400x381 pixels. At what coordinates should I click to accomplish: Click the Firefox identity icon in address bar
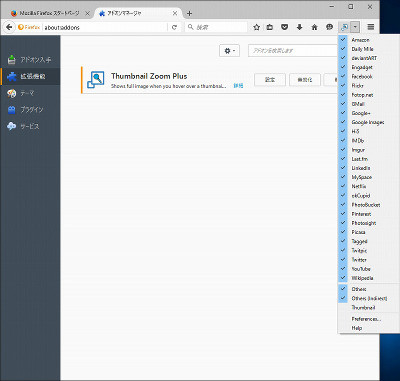[x=29, y=27]
